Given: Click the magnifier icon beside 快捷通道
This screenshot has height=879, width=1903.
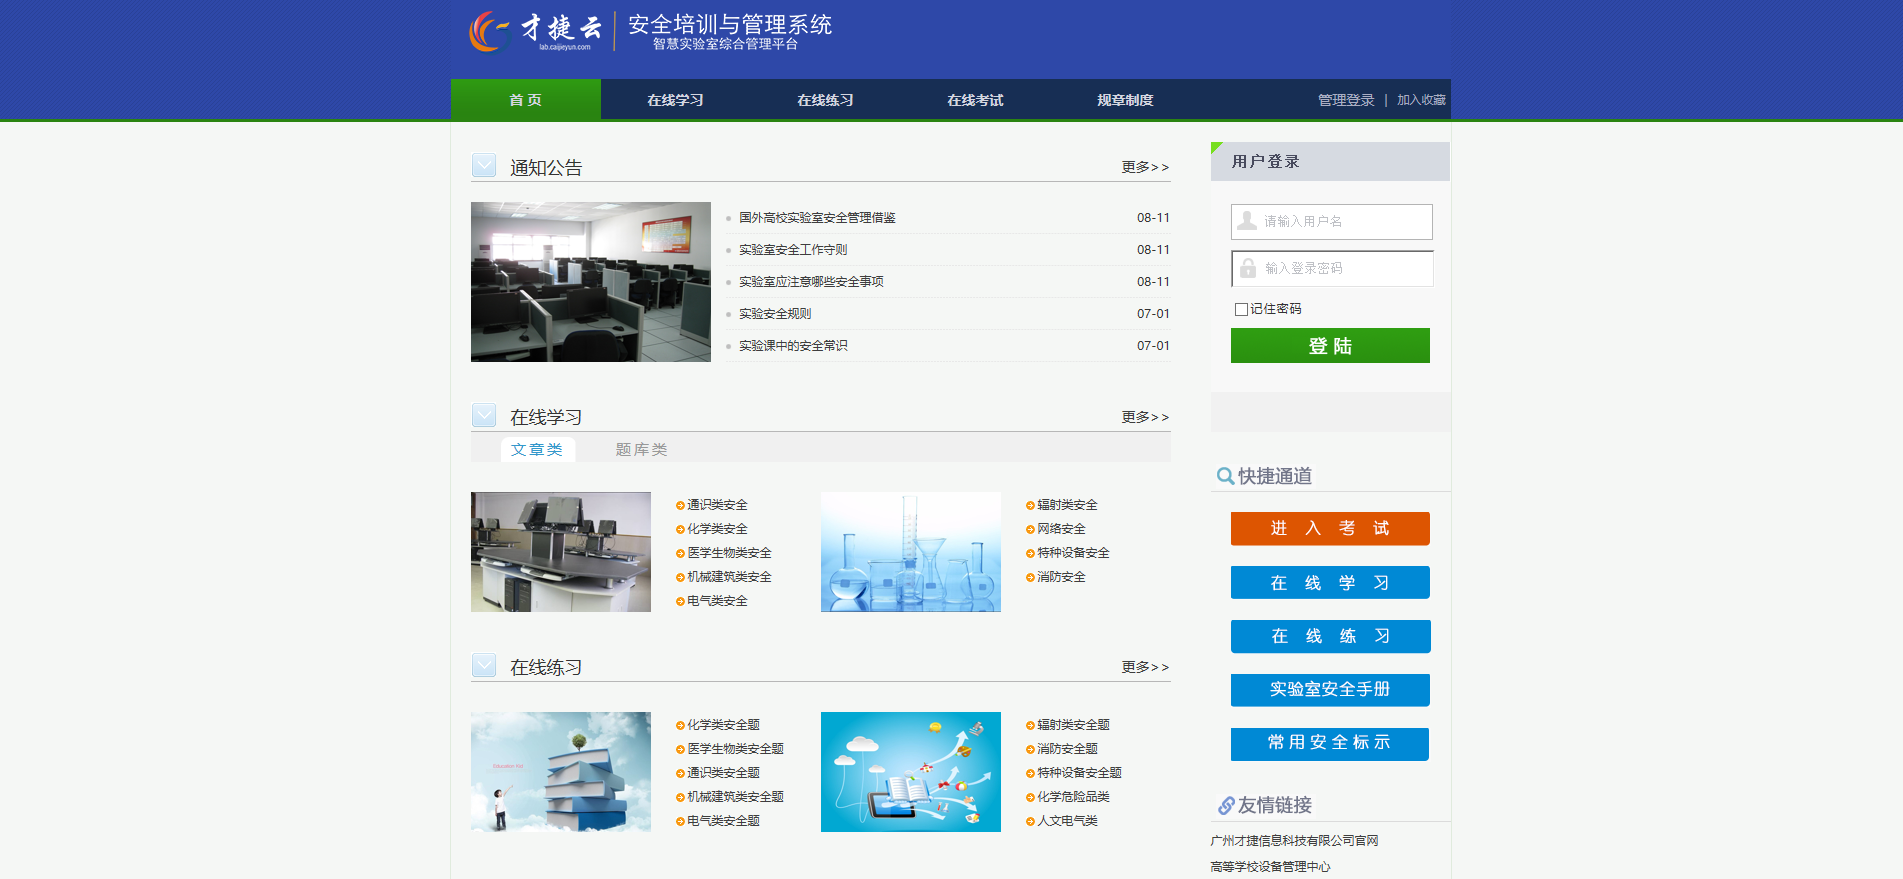Looking at the screenshot, I should point(1224,476).
